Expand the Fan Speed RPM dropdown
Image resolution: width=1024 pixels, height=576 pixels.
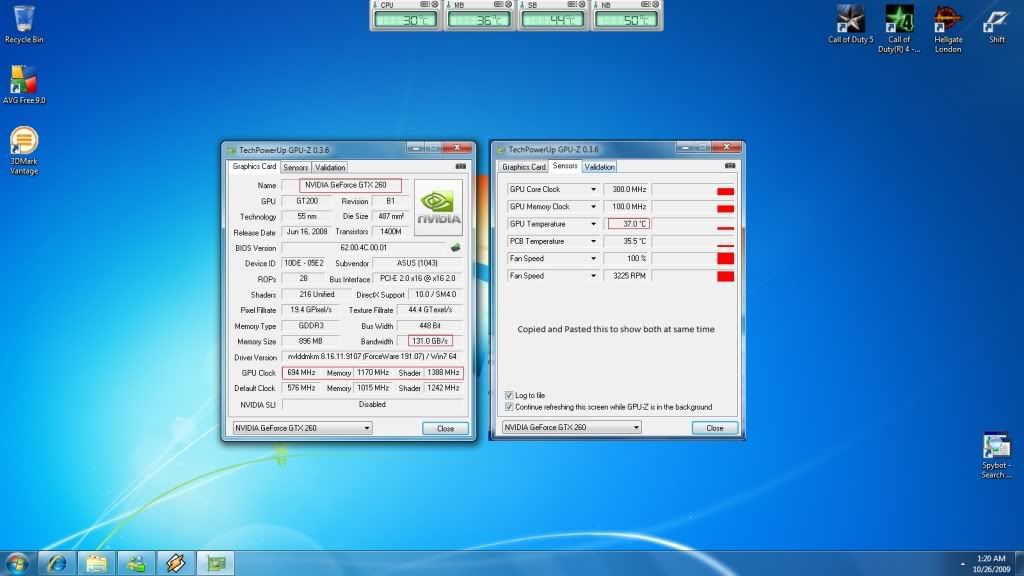[x=593, y=276]
